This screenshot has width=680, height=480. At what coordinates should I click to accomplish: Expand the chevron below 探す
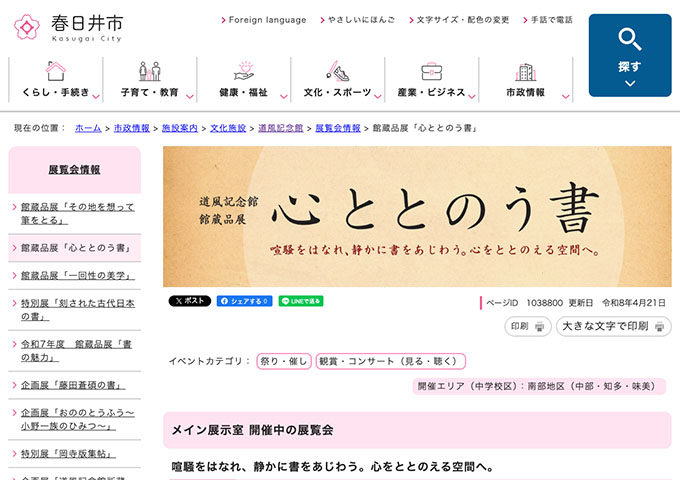pos(630,83)
